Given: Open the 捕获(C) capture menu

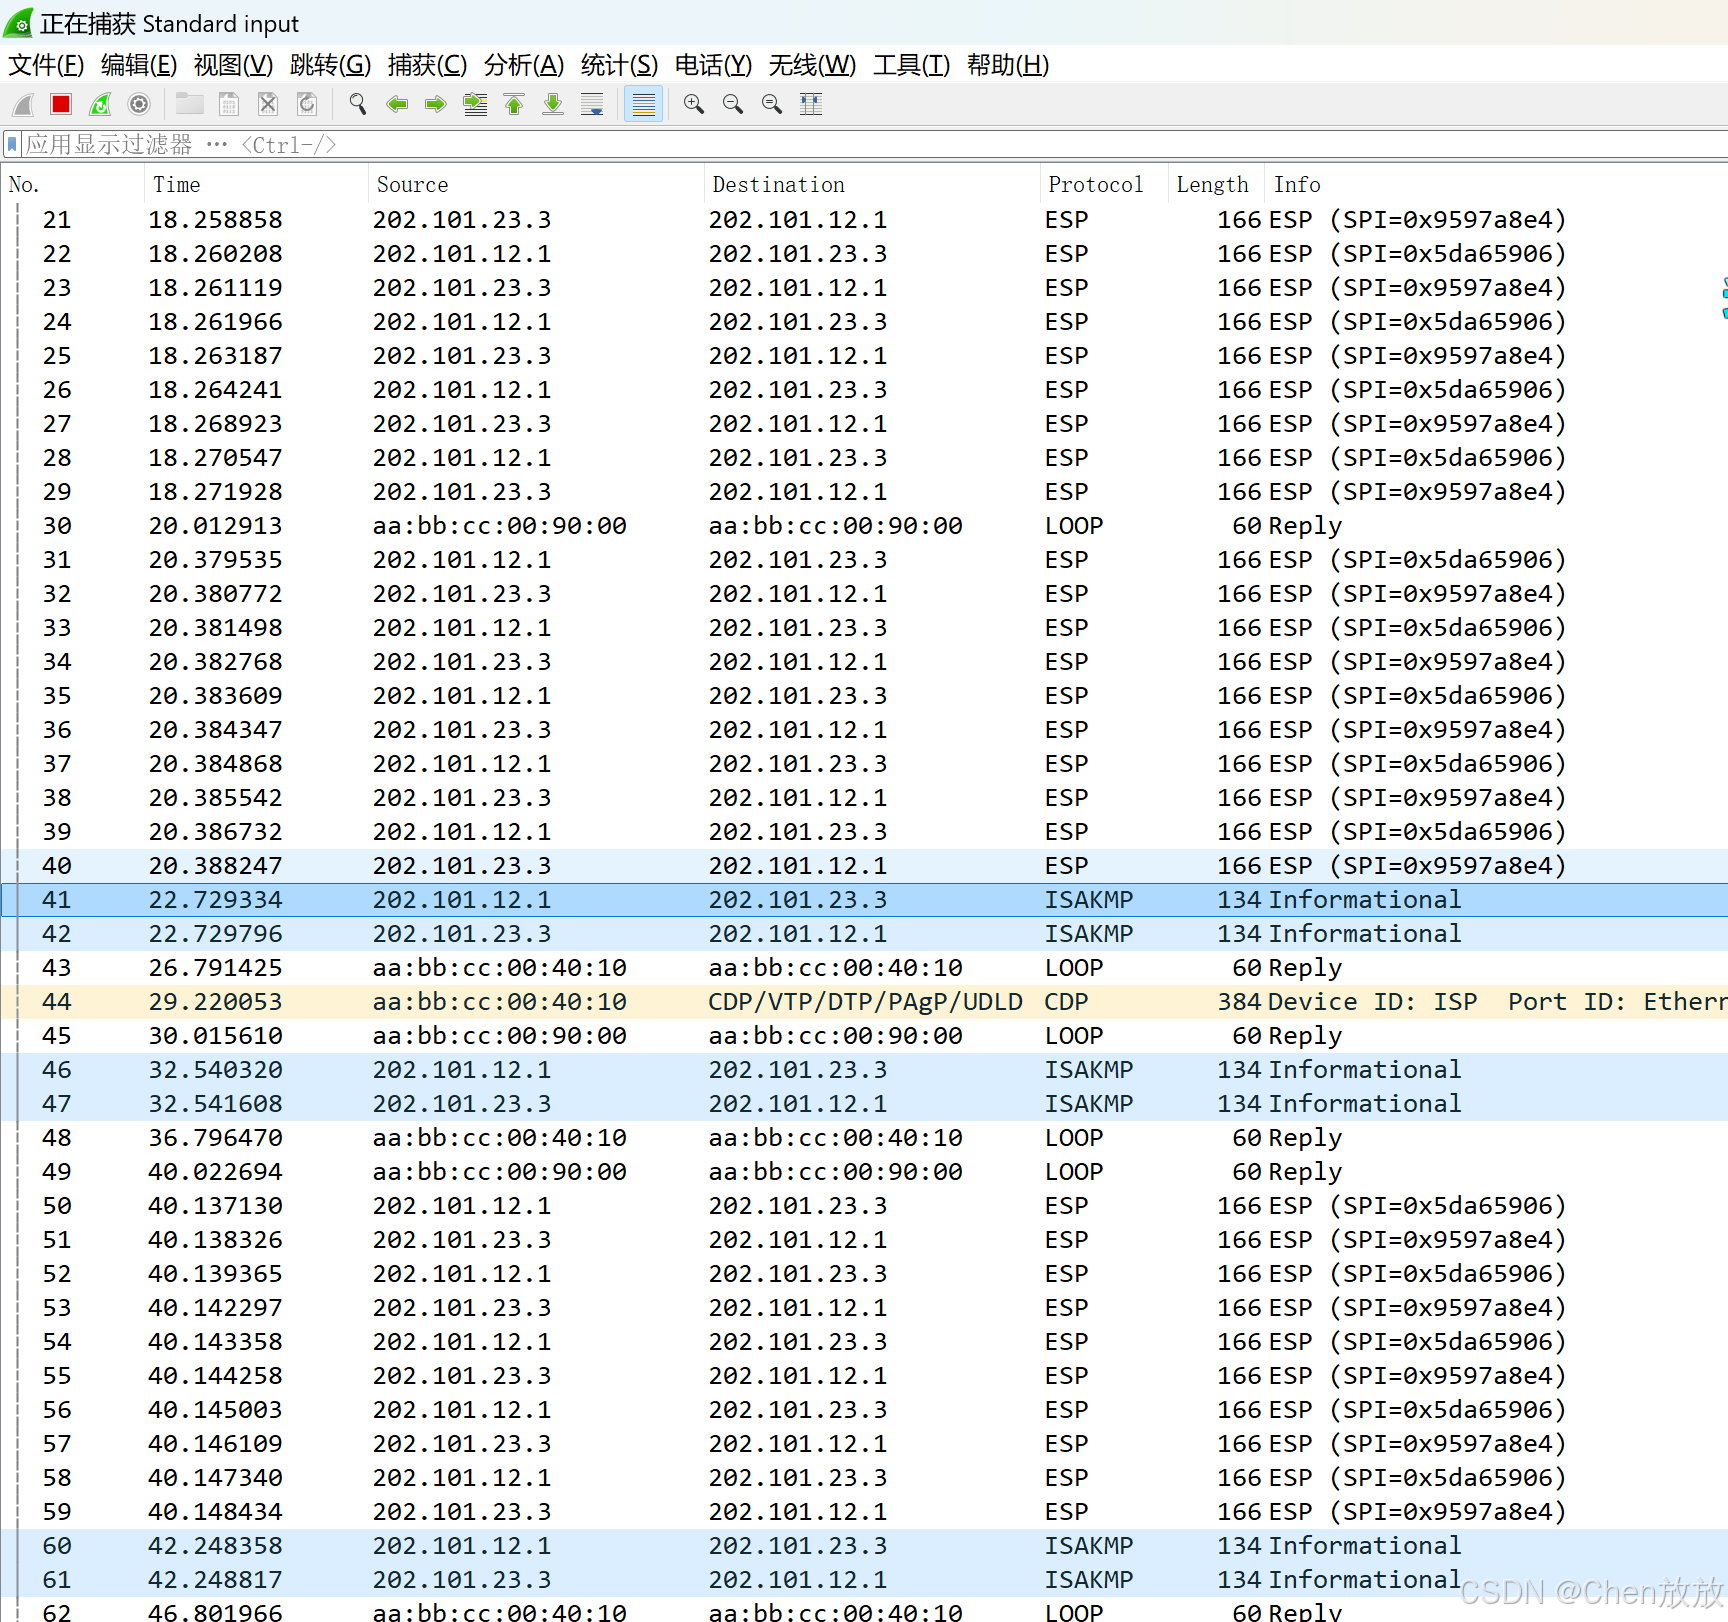Looking at the screenshot, I should click(x=428, y=65).
